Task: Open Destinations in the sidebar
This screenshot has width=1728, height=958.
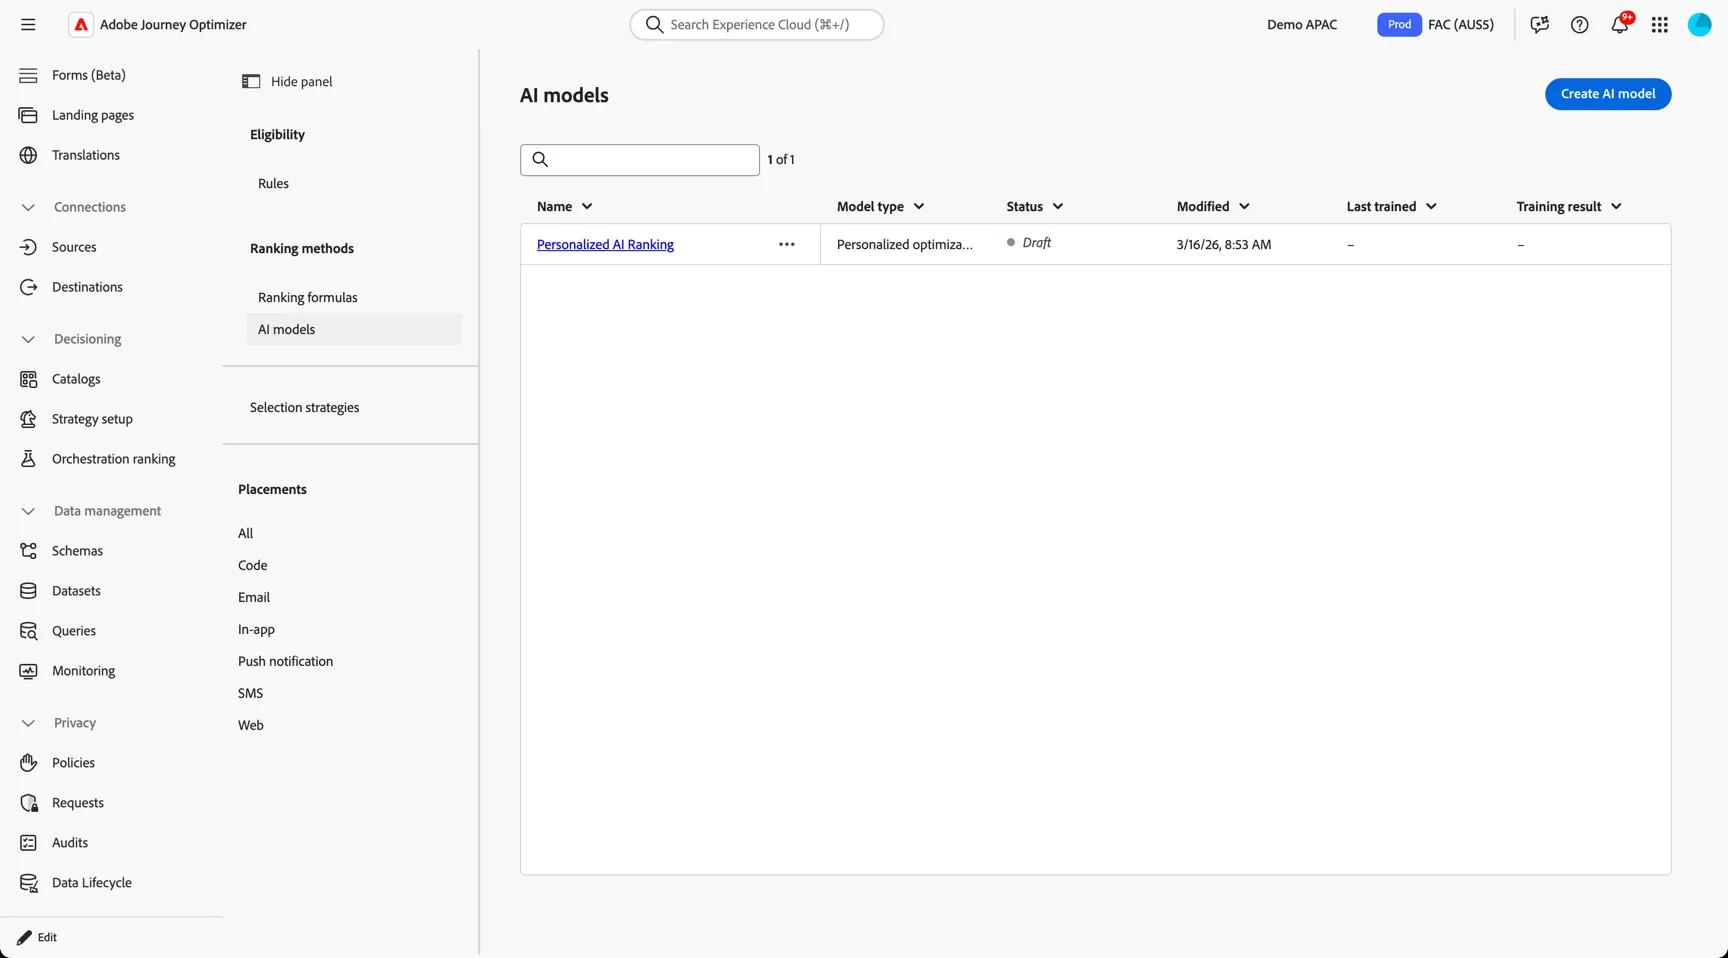Action: tap(87, 287)
